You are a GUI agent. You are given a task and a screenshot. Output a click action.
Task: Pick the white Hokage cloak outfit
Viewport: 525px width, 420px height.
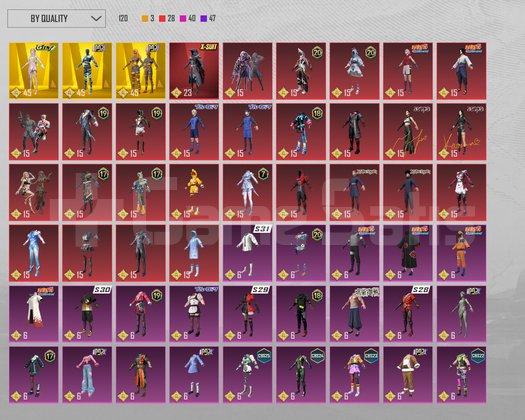[x=33, y=314]
